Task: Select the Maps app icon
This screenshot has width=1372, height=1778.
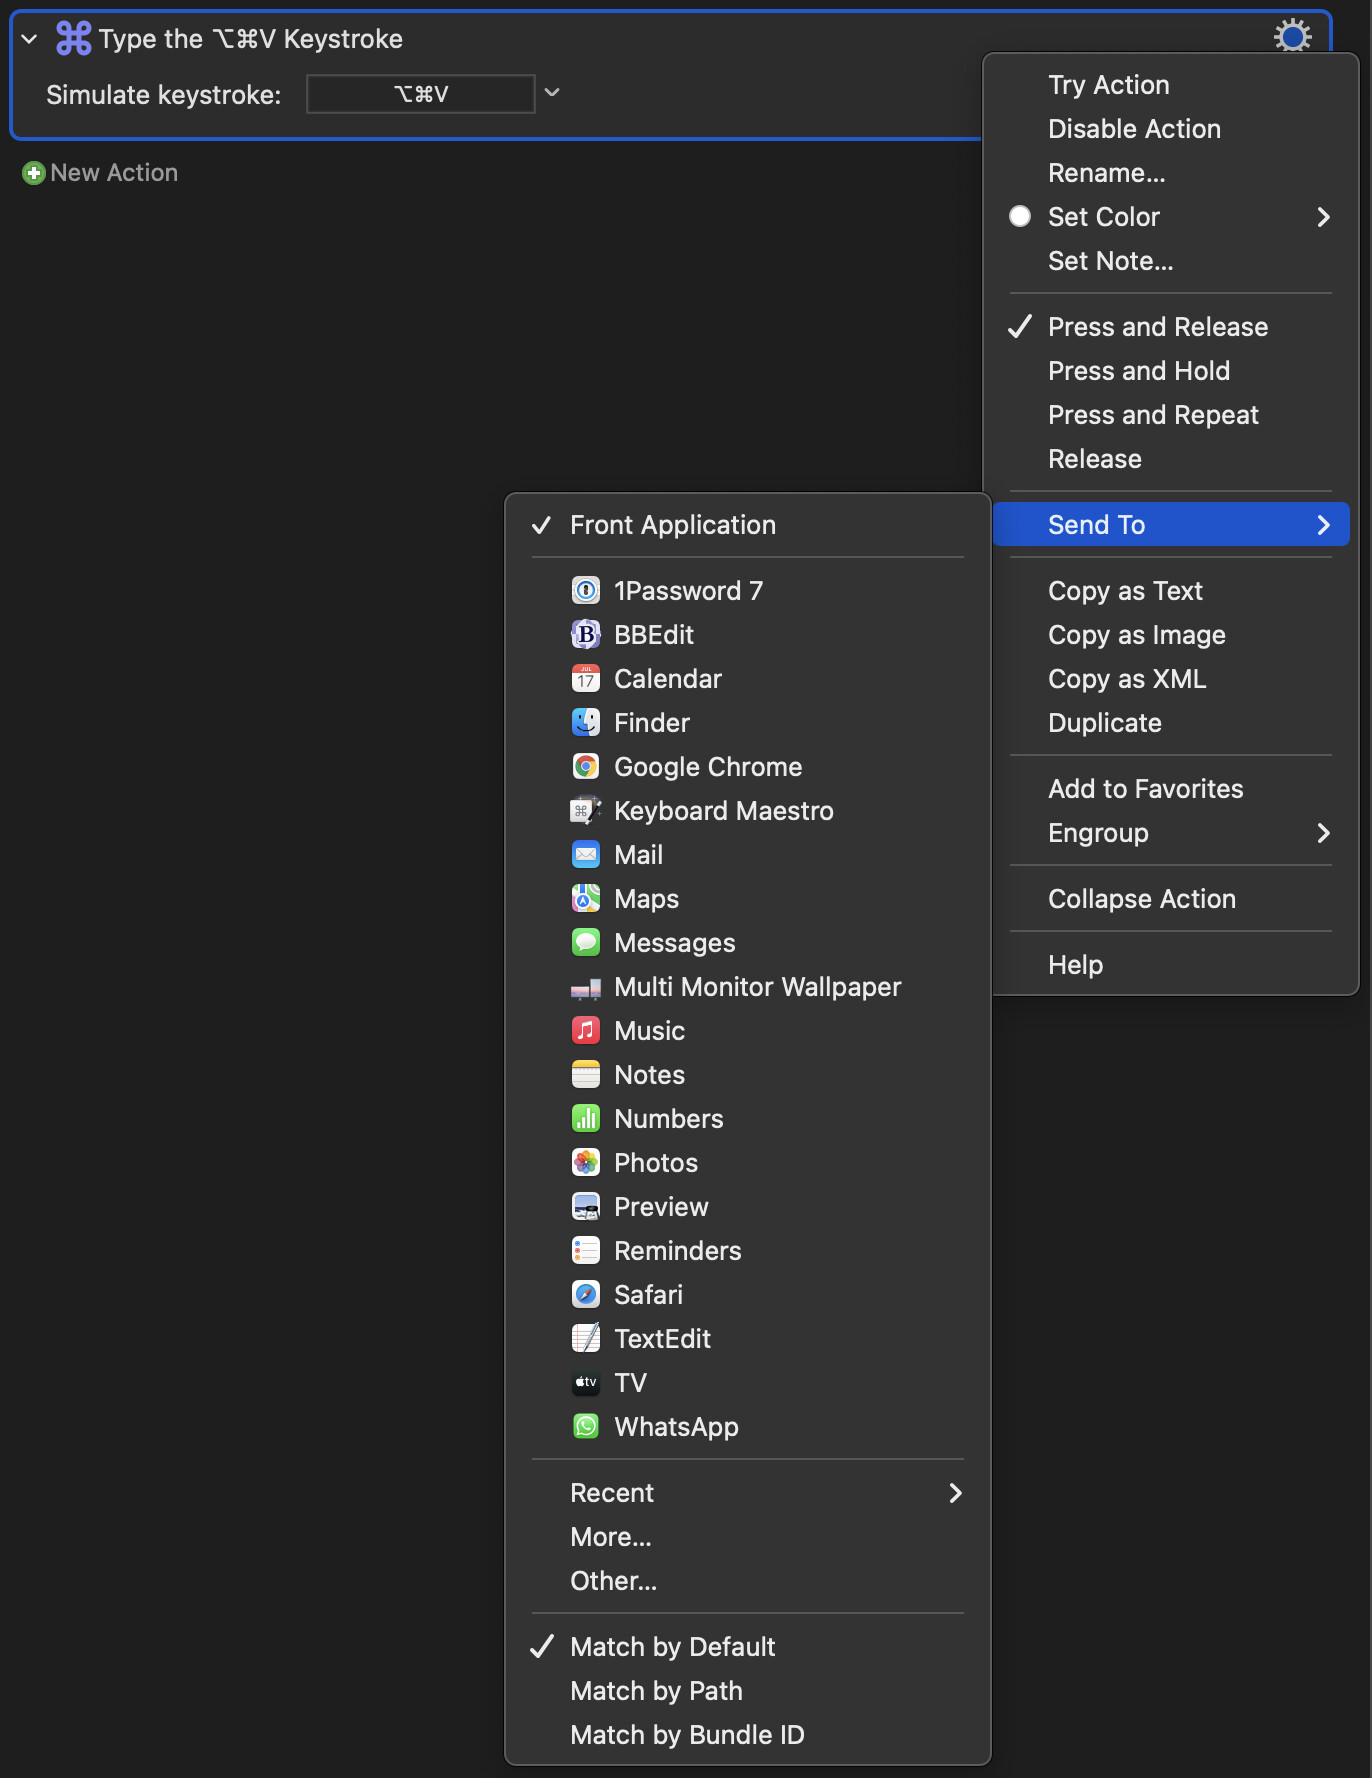Action: pyautogui.click(x=586, y=898)
